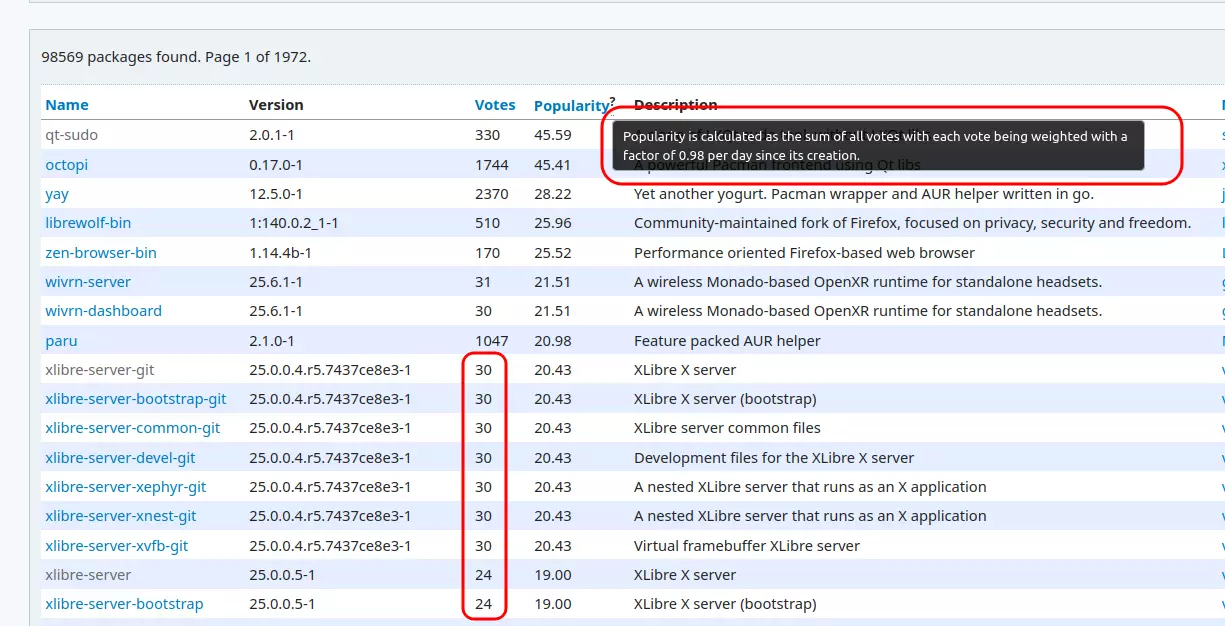
Task: Open the xlibre-server-xephyr-git package link
Action: click(x=126, y=487)
